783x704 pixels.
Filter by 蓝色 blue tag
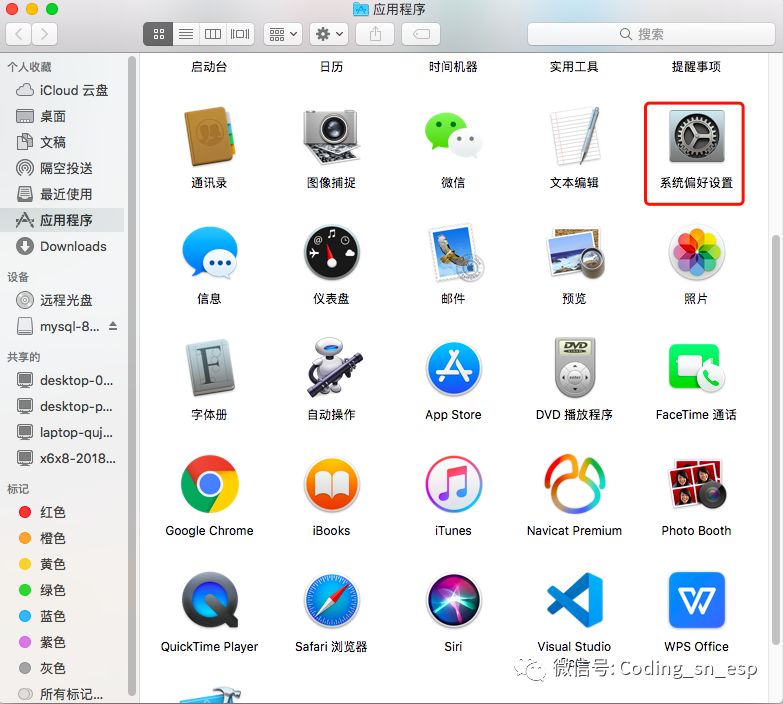pos(62,616)
